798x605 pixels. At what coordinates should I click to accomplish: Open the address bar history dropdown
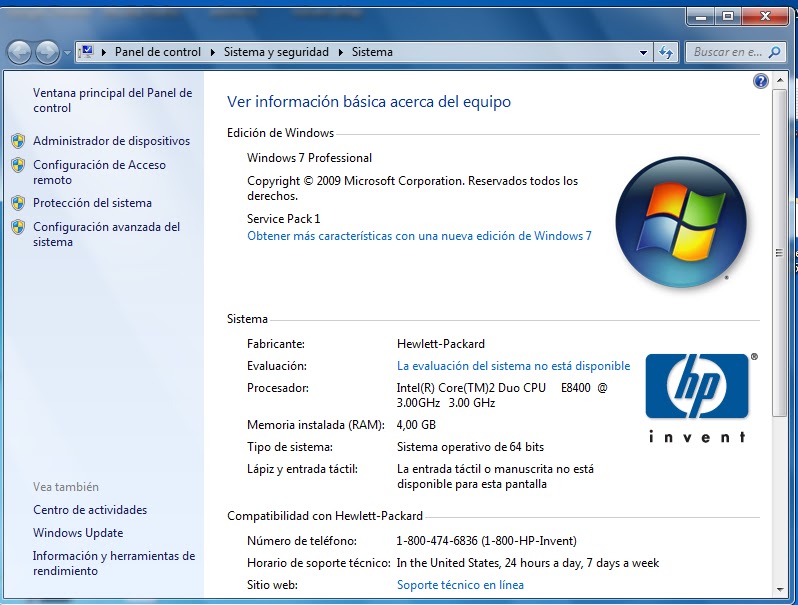[x=643, y=52]
